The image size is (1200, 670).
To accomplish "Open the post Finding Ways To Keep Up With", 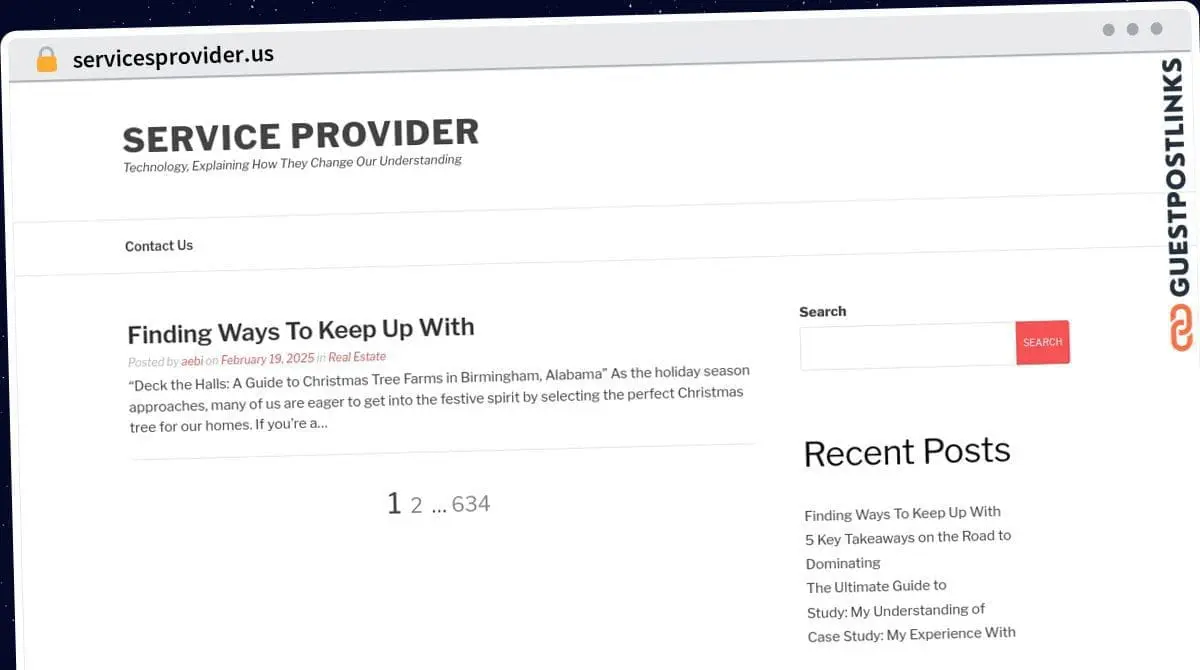I will [x=301, y=329].
